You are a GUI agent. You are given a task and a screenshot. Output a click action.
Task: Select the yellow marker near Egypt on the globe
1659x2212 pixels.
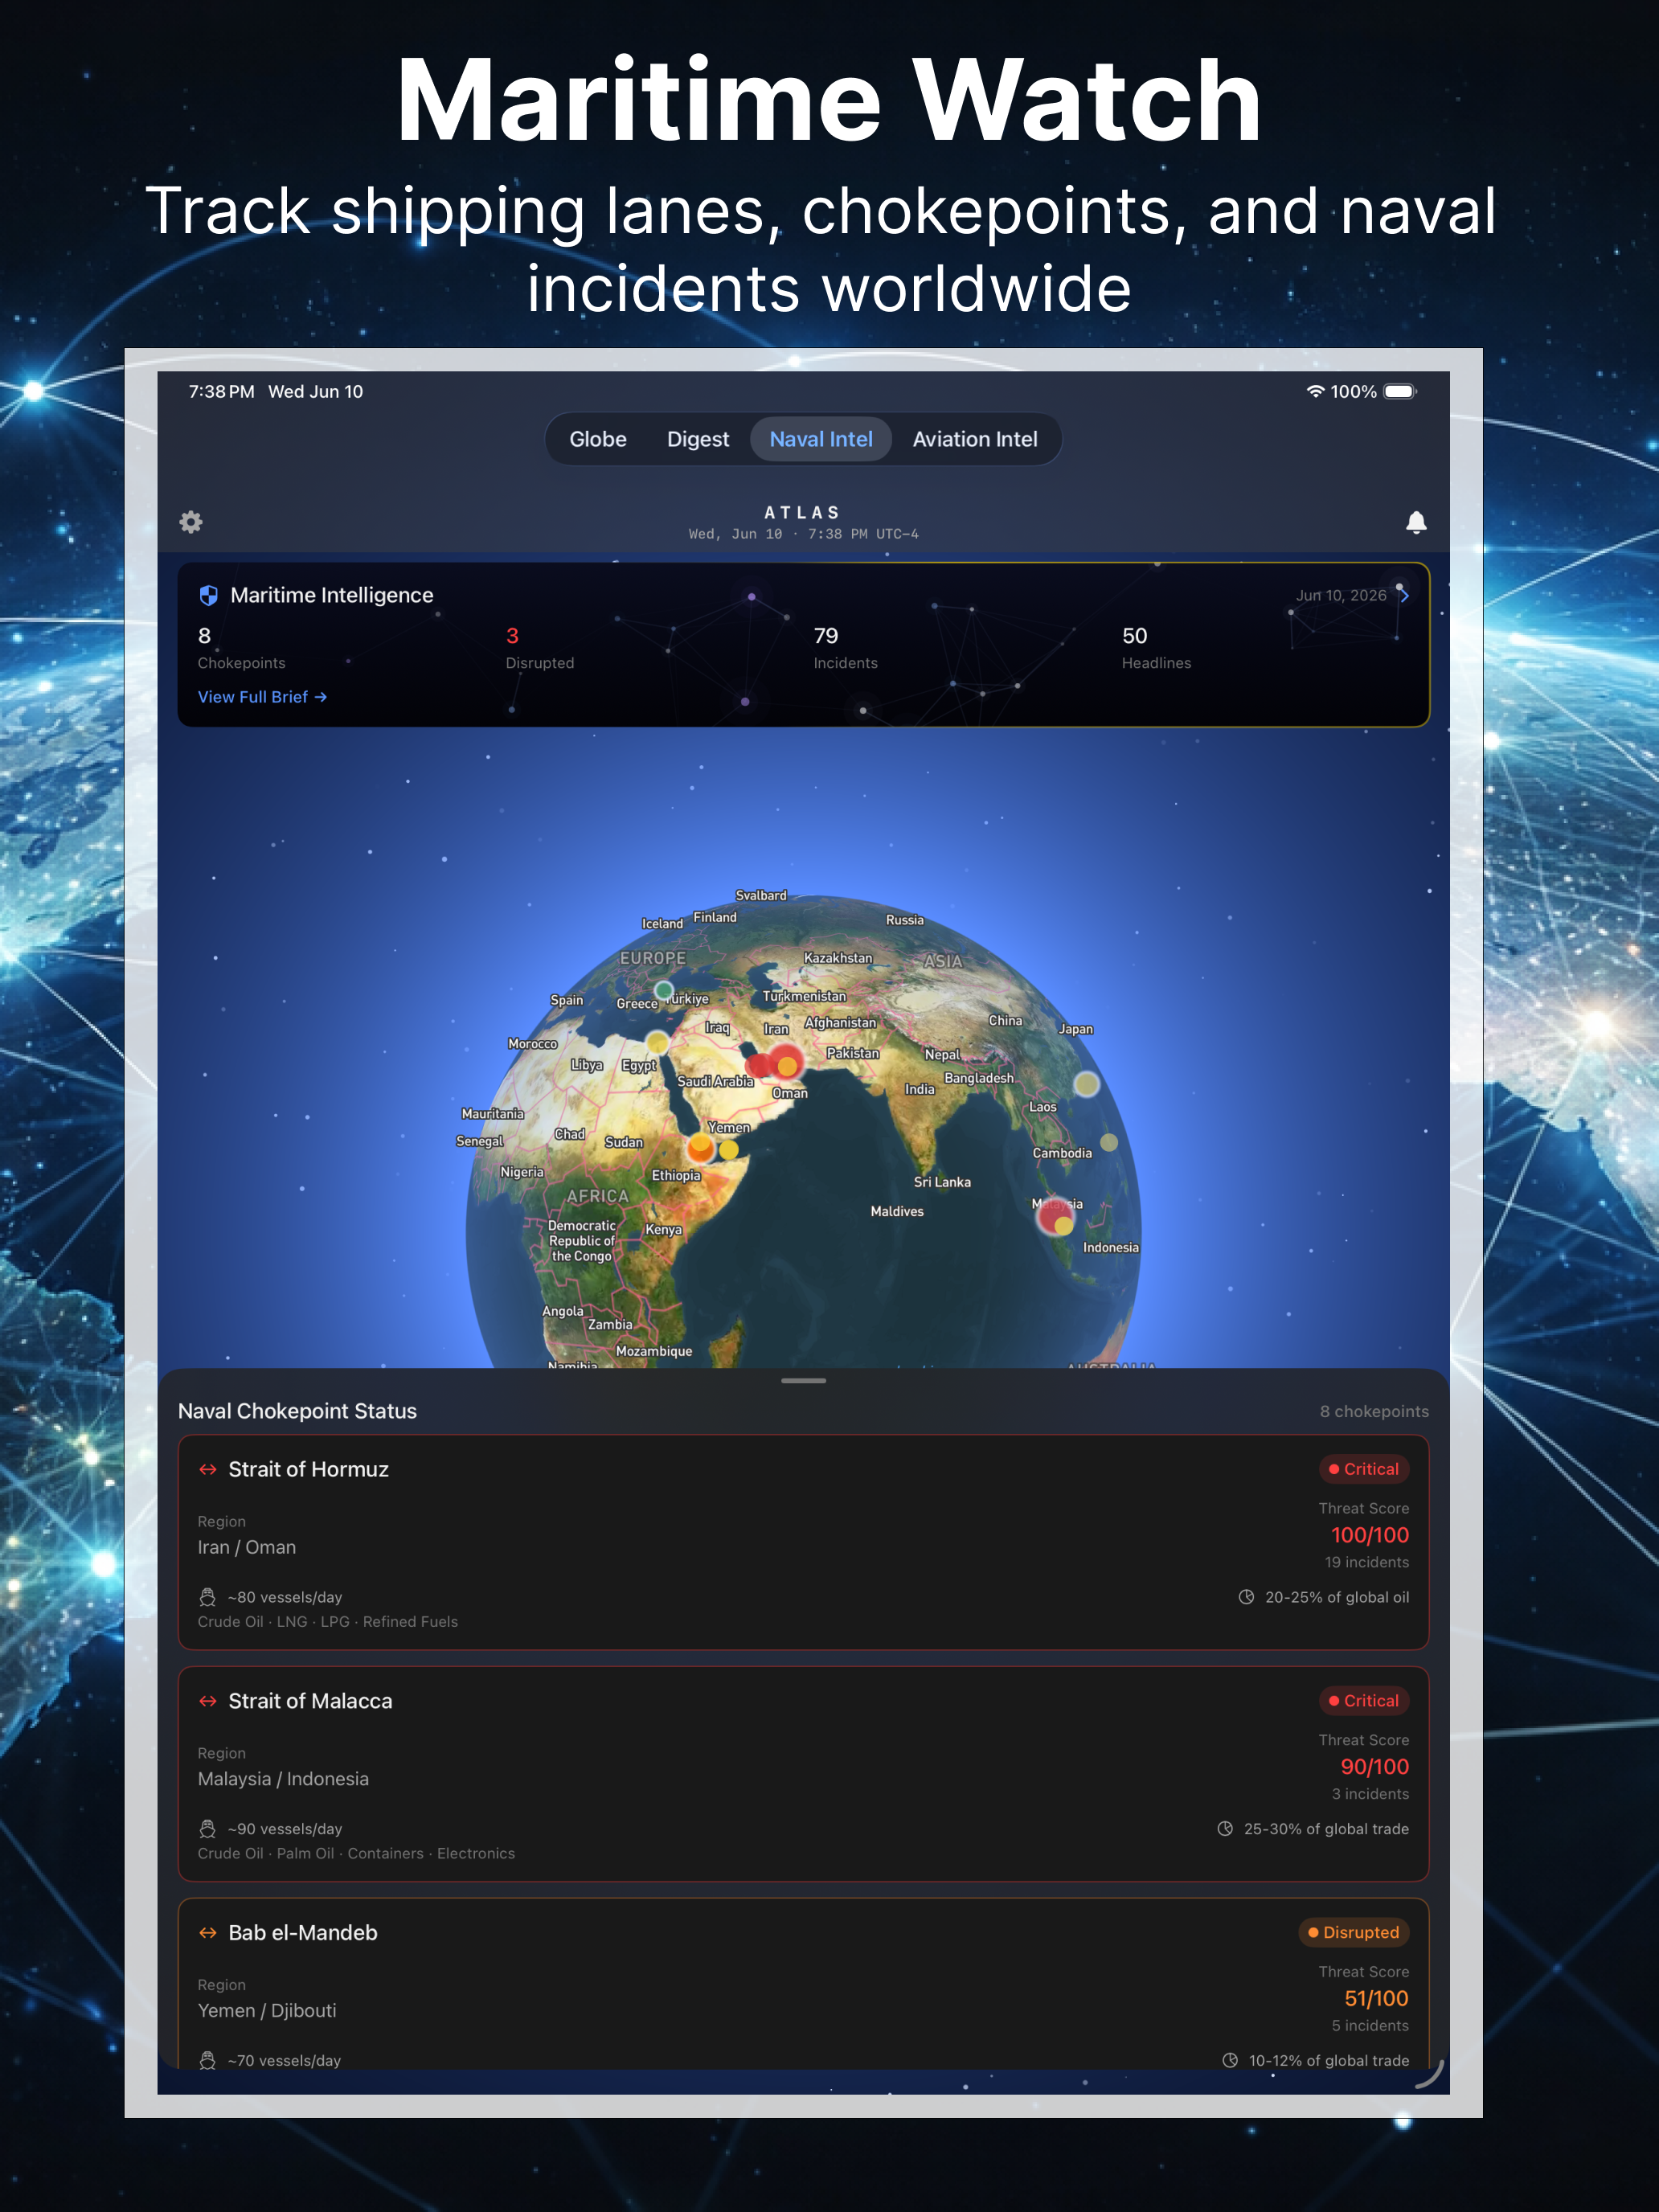pyautogui.click(x=657, y=1043)
